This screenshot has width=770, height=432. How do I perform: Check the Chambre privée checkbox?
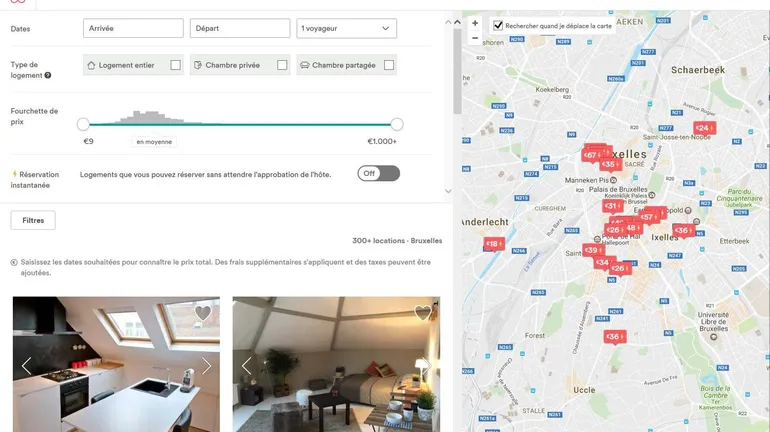point(282,65)
